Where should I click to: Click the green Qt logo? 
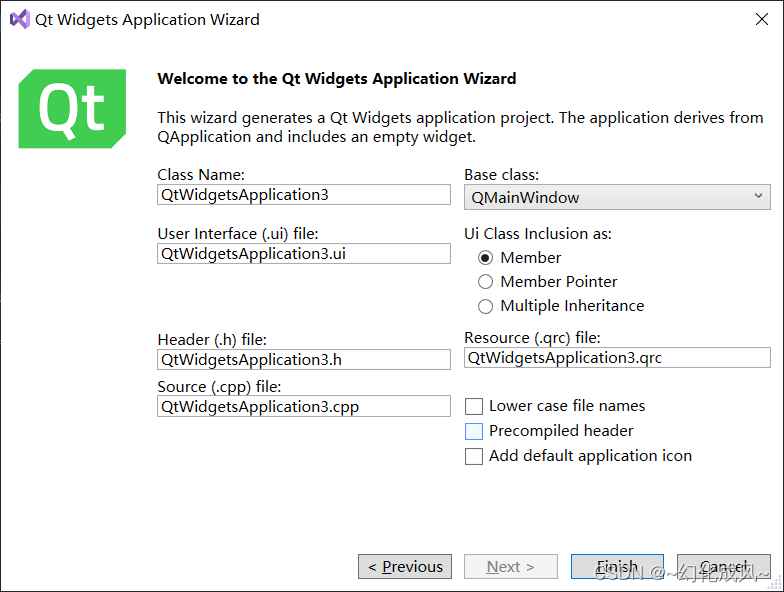click(x=72, y=108)
